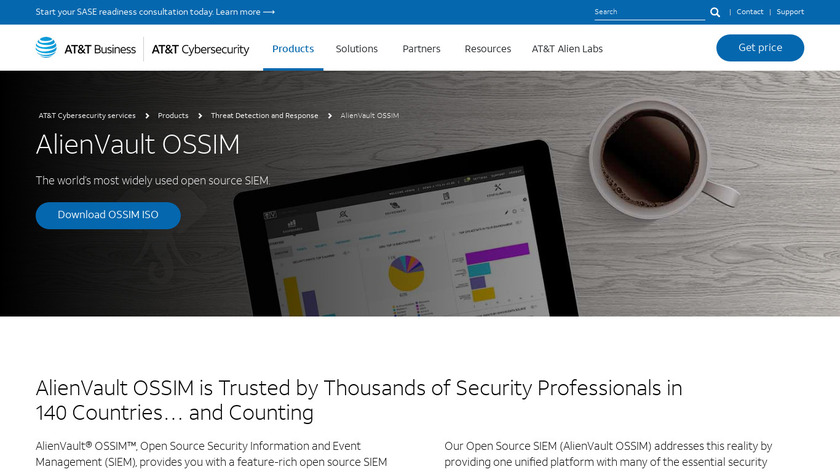Open the Partners menu
Image resolution: width=840 pixels, height=472 pixels.
pos(421,49)
